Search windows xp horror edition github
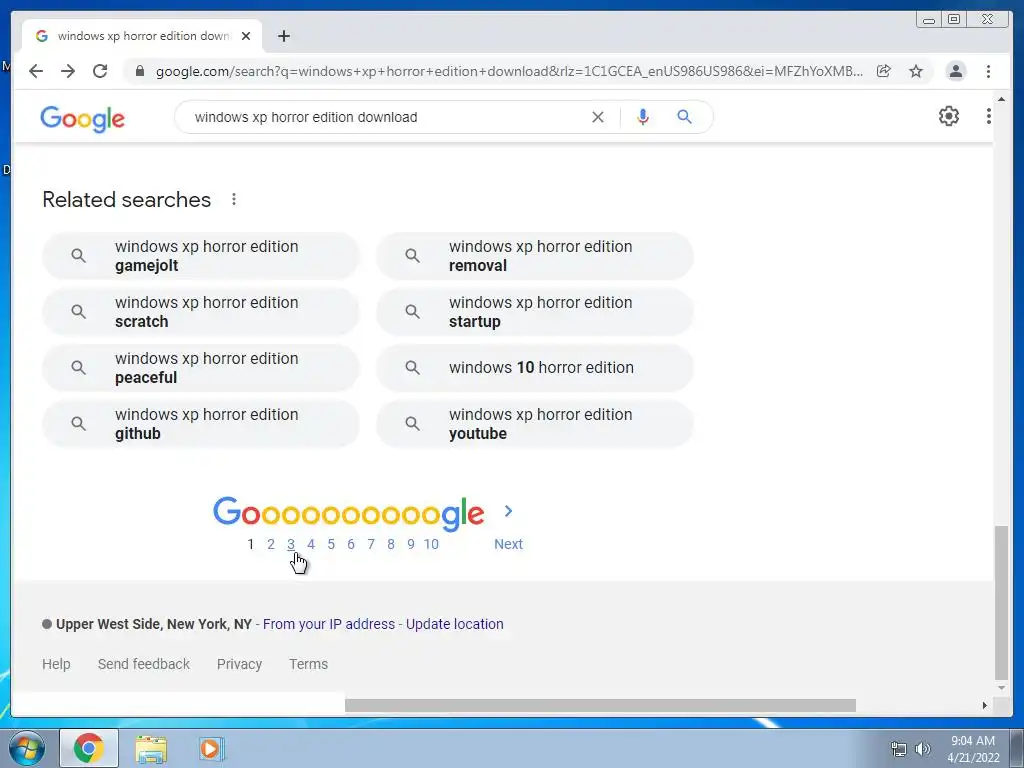 tap(200, 424)
